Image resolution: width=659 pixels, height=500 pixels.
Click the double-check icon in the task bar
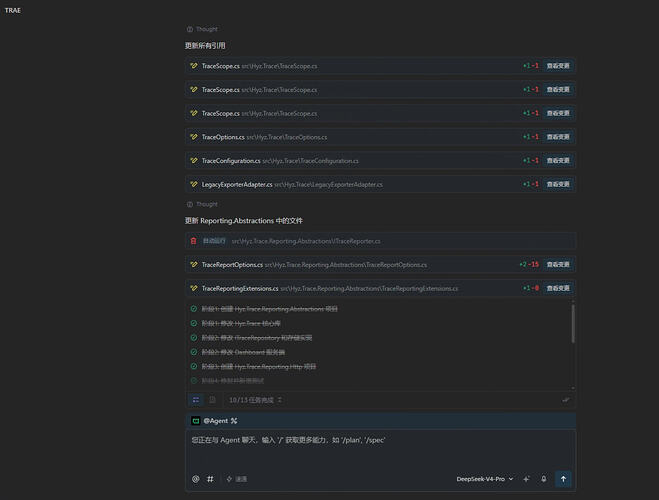(566, 400)
